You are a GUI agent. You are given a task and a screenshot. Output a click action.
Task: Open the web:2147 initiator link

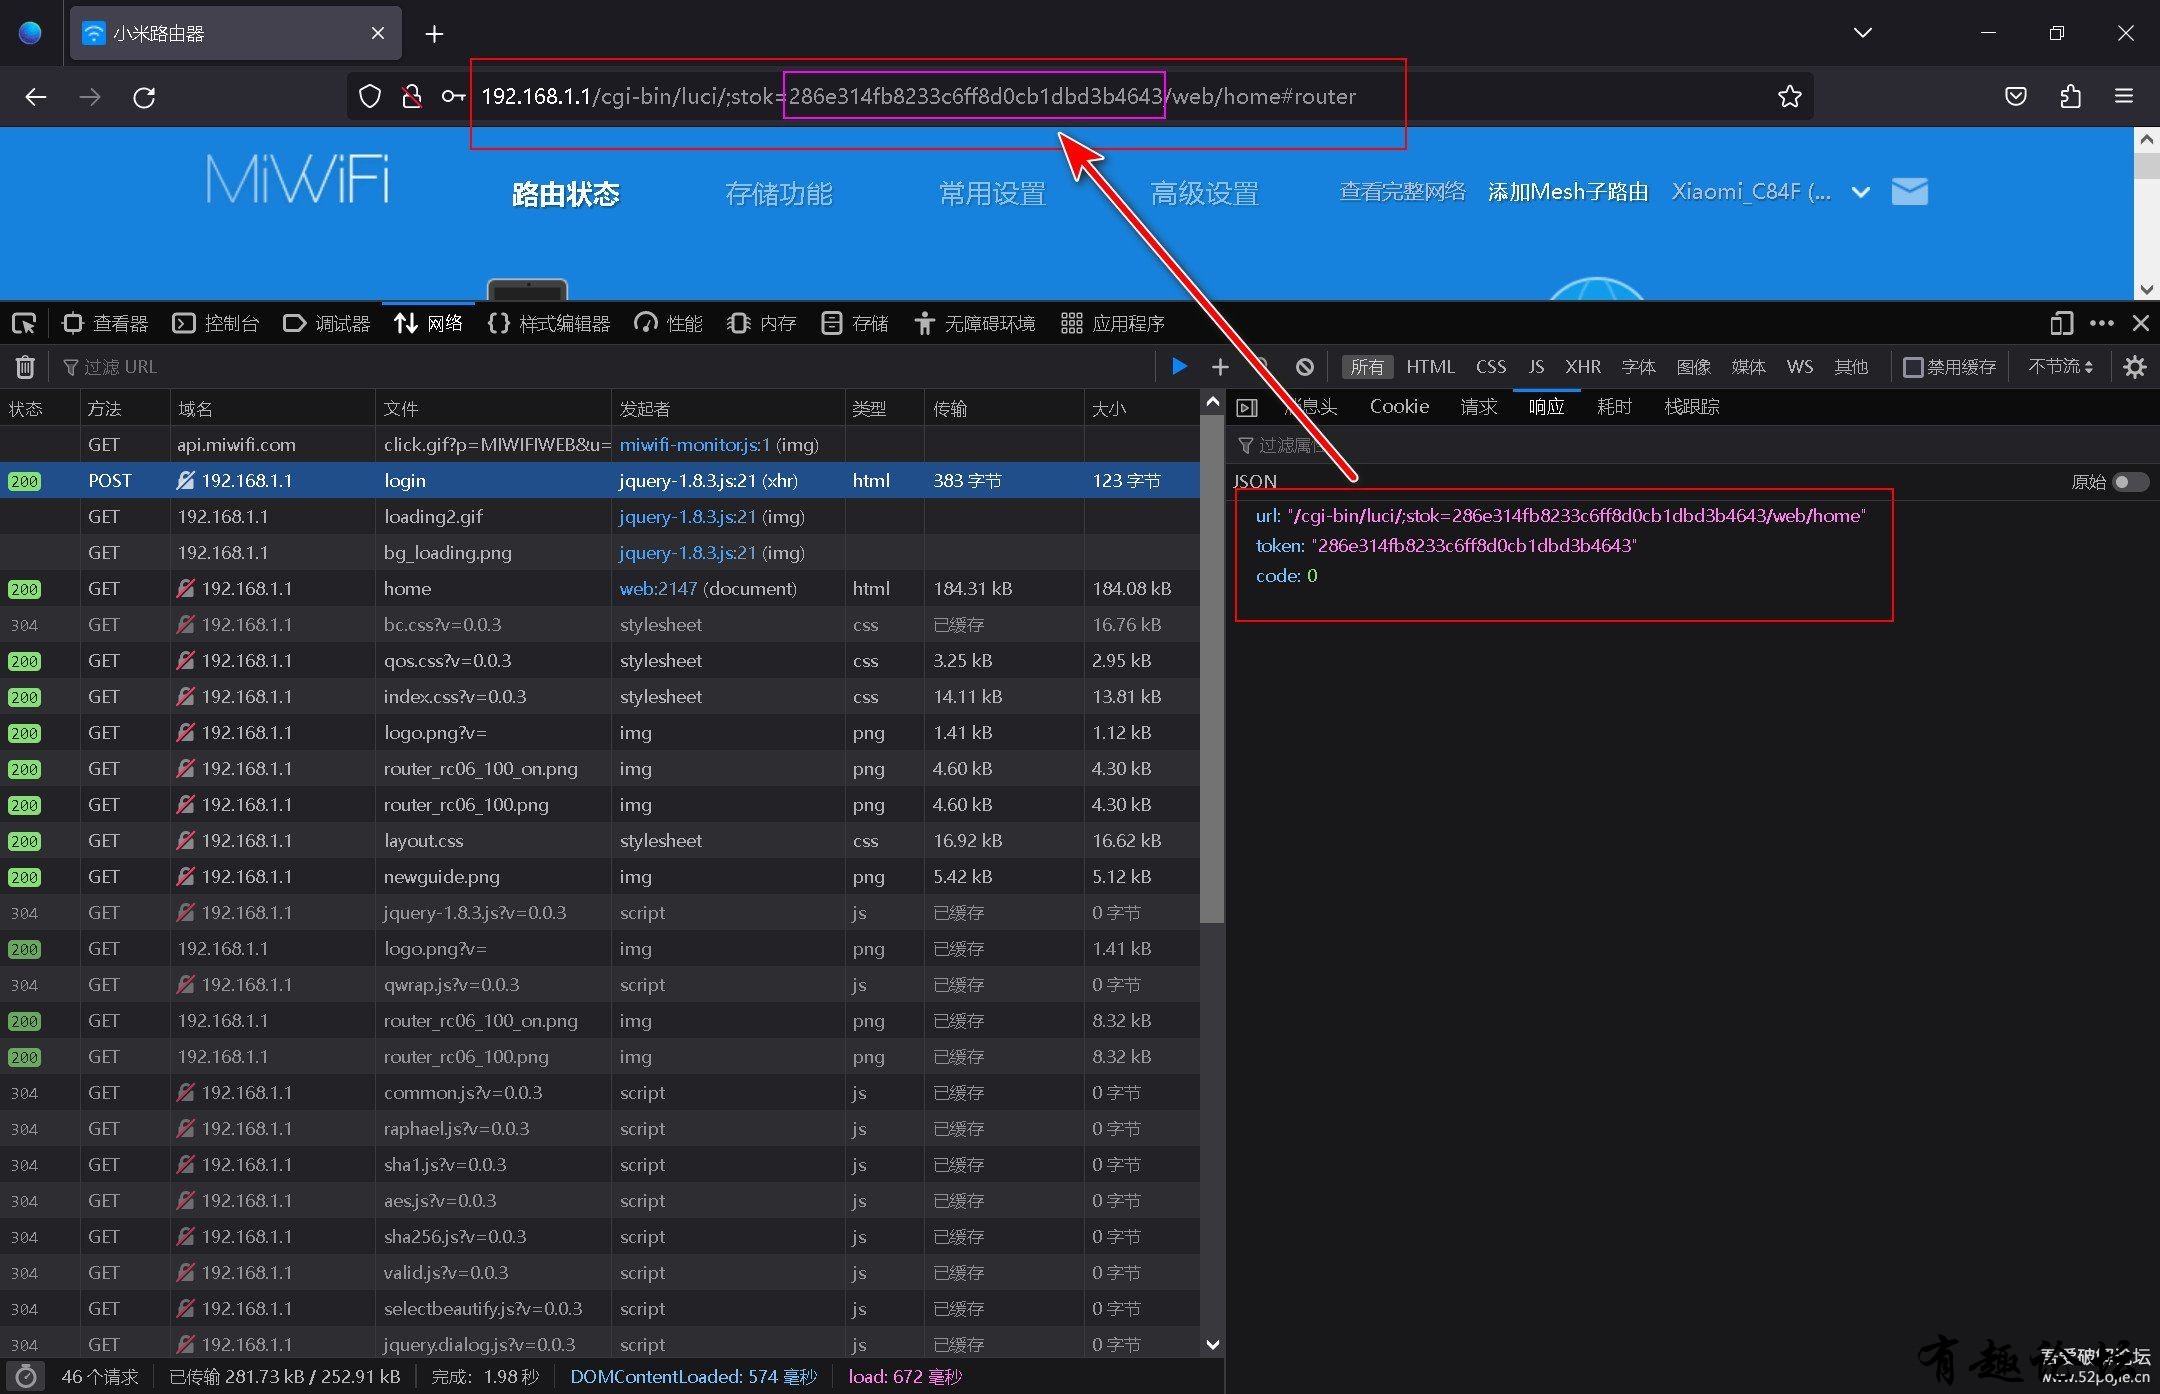[x=658, y=589]
